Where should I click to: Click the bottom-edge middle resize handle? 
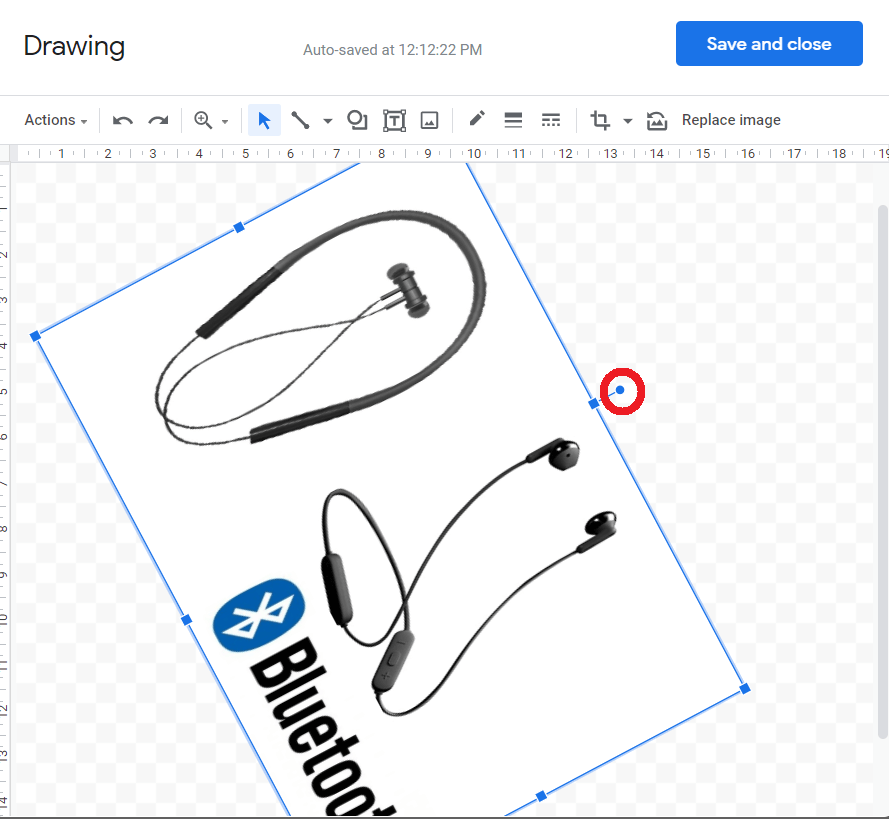541,796
